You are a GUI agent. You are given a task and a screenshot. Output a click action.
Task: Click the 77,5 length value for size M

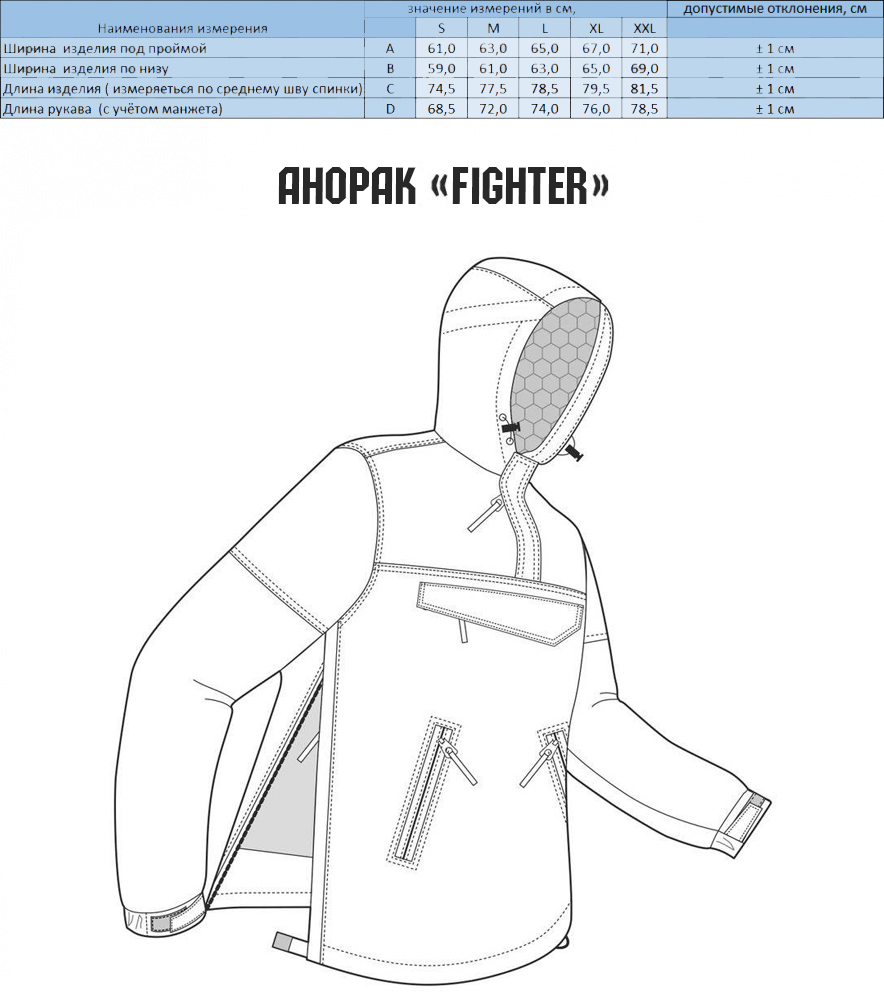493,89
